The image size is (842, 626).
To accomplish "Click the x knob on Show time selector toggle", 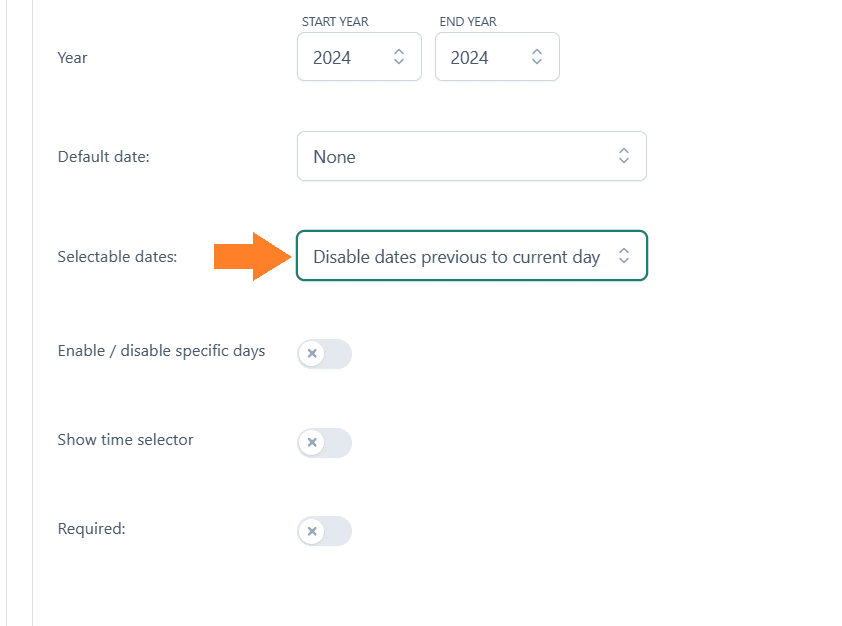I will (x=312, y=442).
